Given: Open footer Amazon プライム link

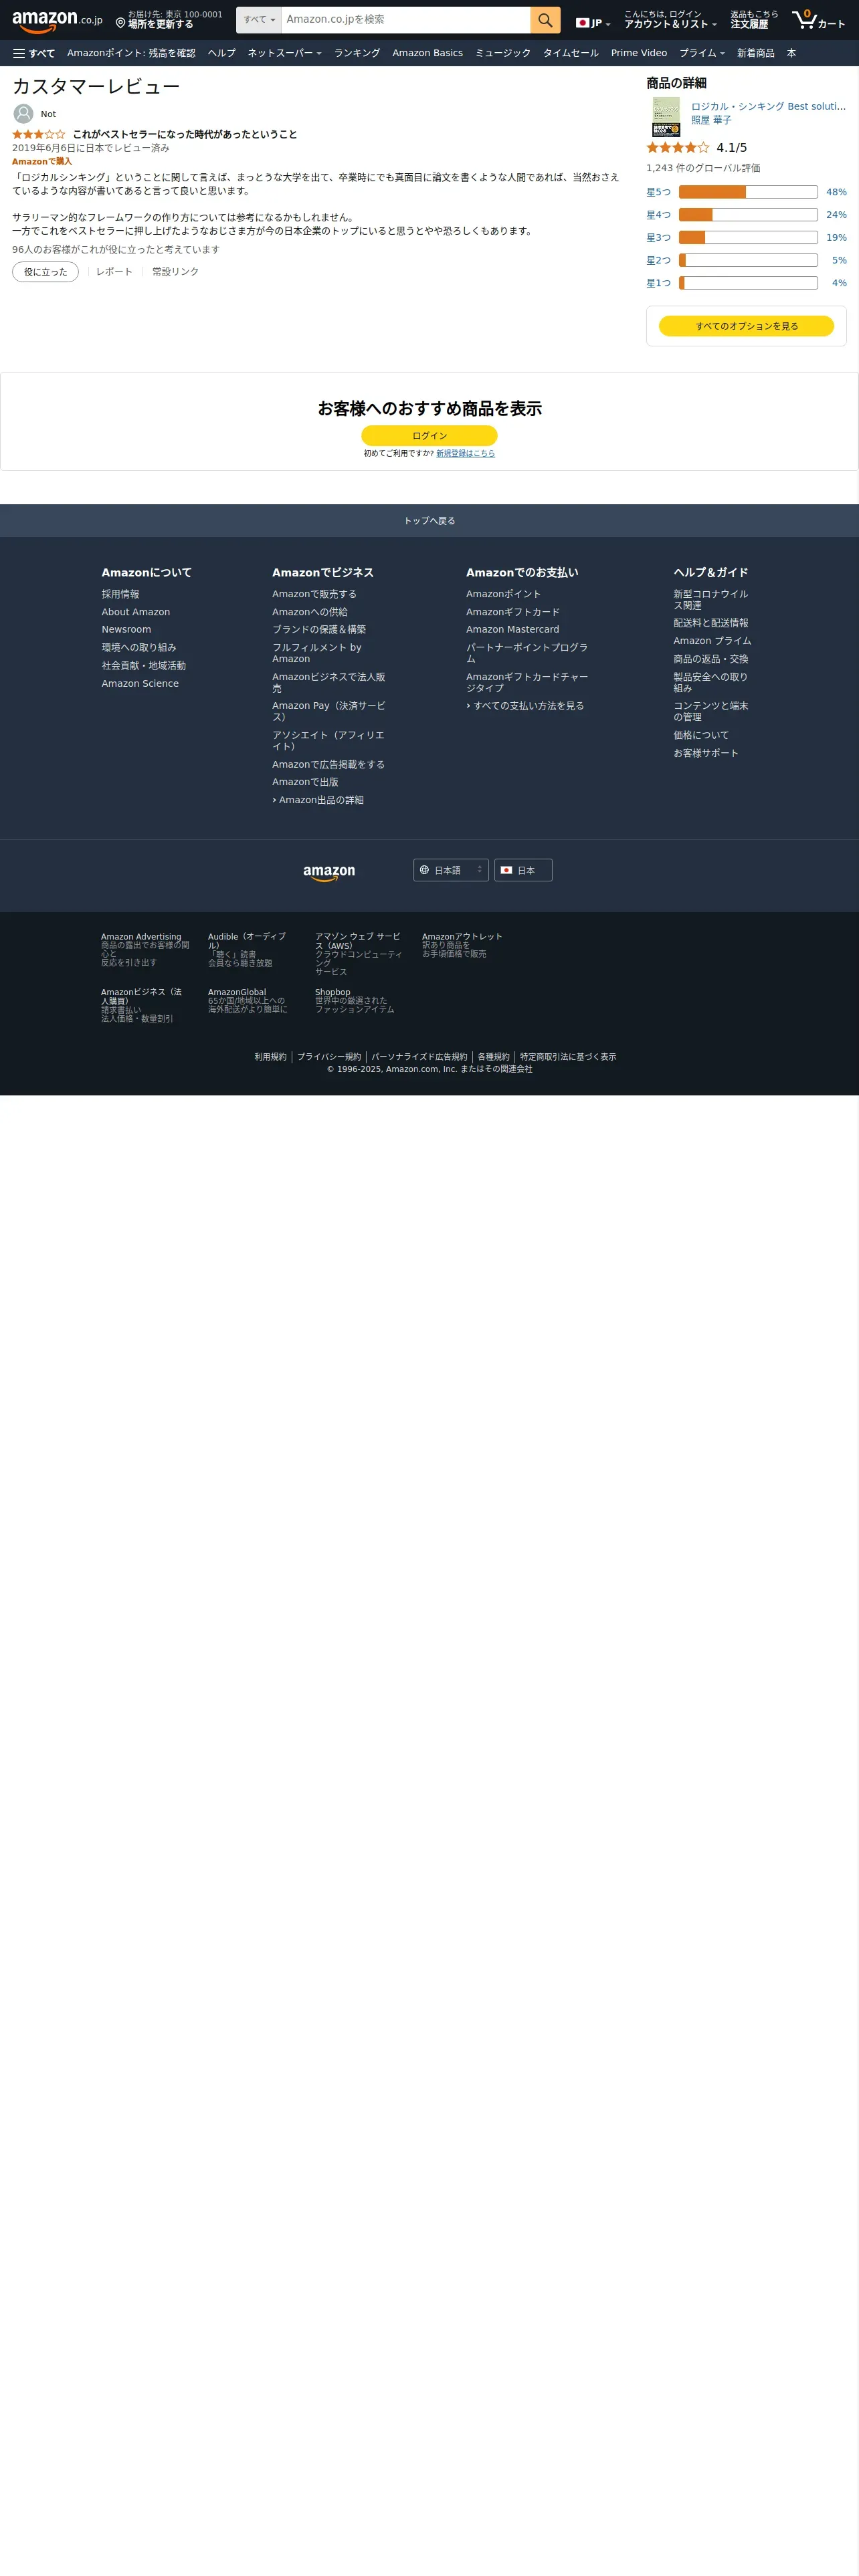Looking at the screenshot, I should (712, 641).
